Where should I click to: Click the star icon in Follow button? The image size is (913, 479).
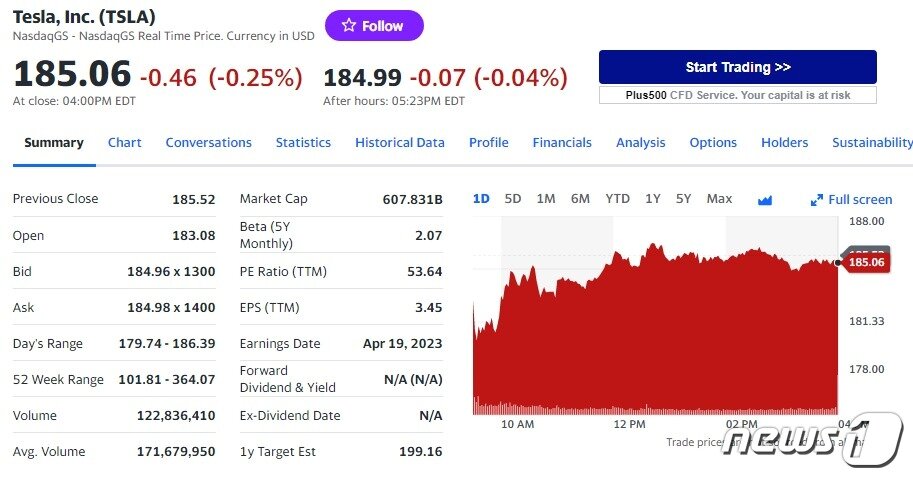pos(349,26)
